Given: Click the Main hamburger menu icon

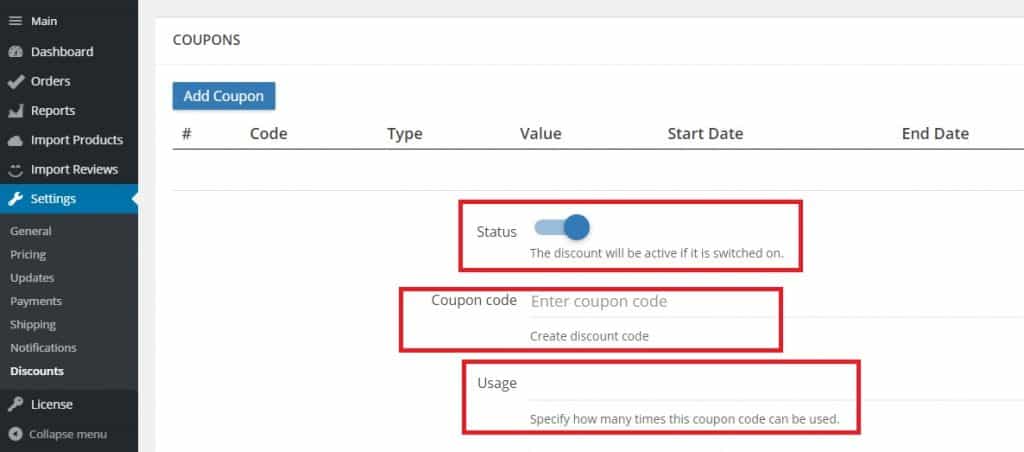Looking at the screenshot, I should [x=15, y=22].
